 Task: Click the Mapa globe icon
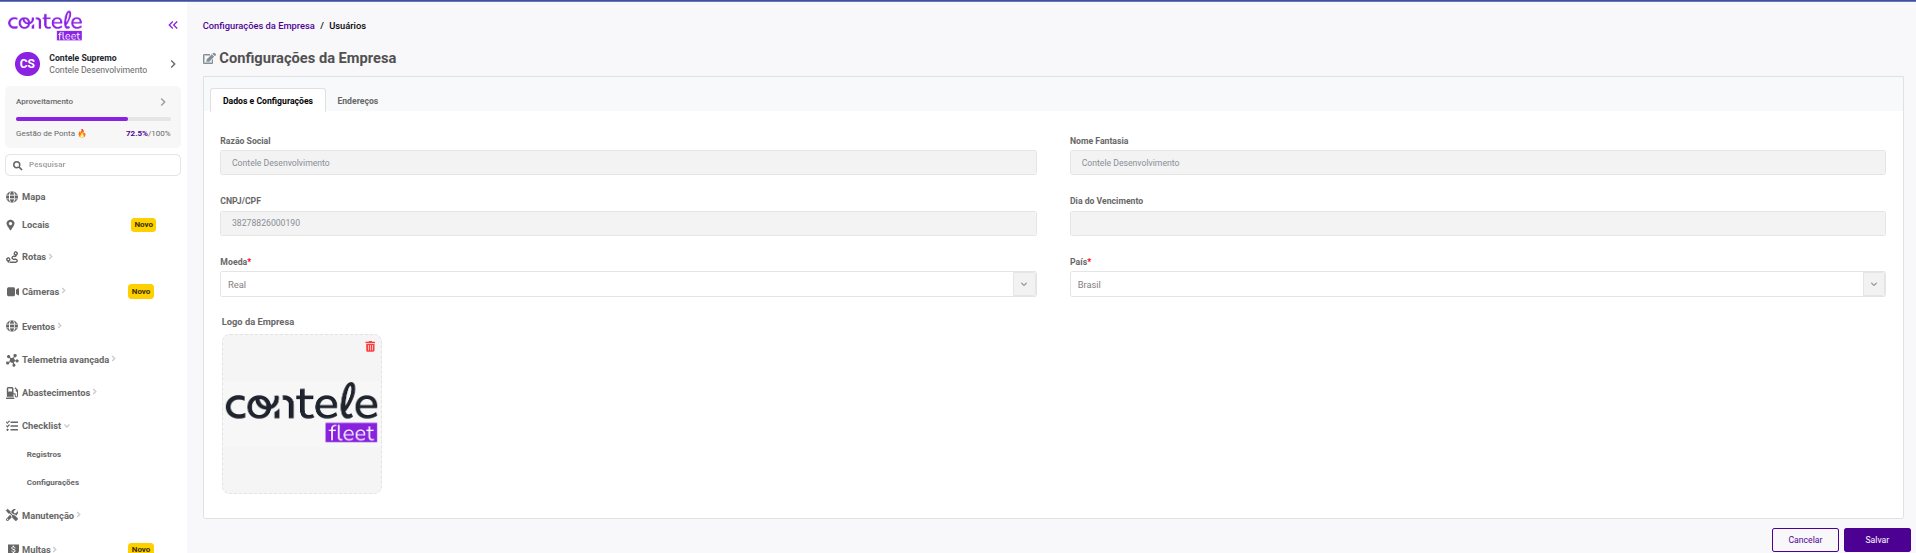tap(12, 197)
